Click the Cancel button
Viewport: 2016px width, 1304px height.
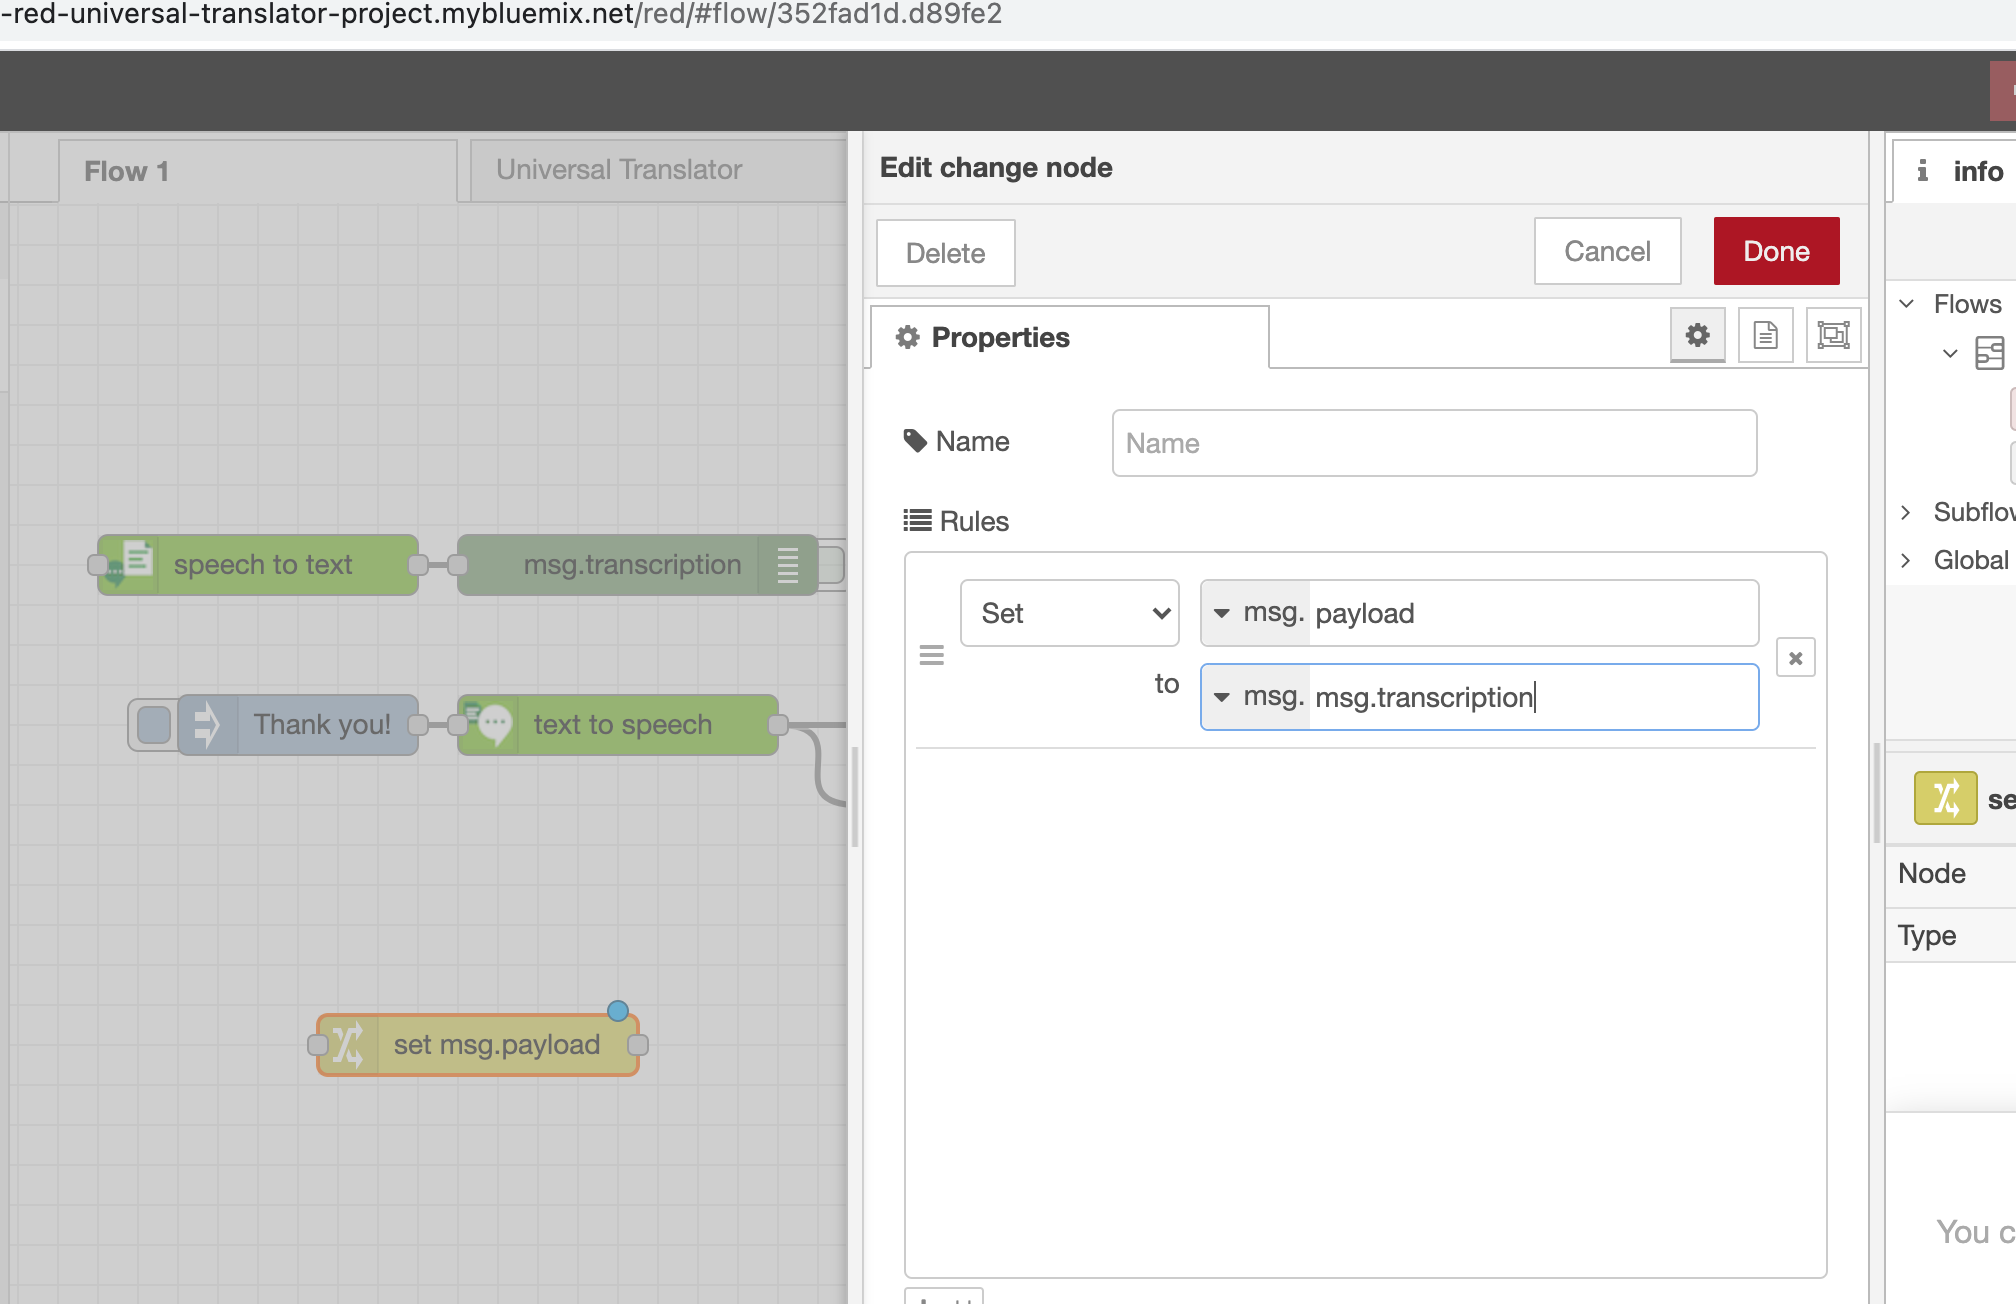click(1607, 251)
